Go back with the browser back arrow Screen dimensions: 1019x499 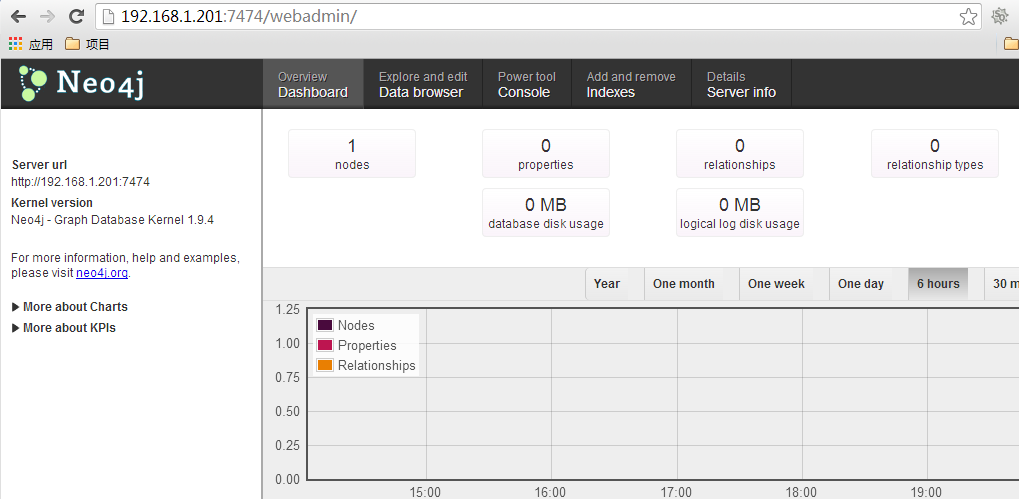point(18,16)
